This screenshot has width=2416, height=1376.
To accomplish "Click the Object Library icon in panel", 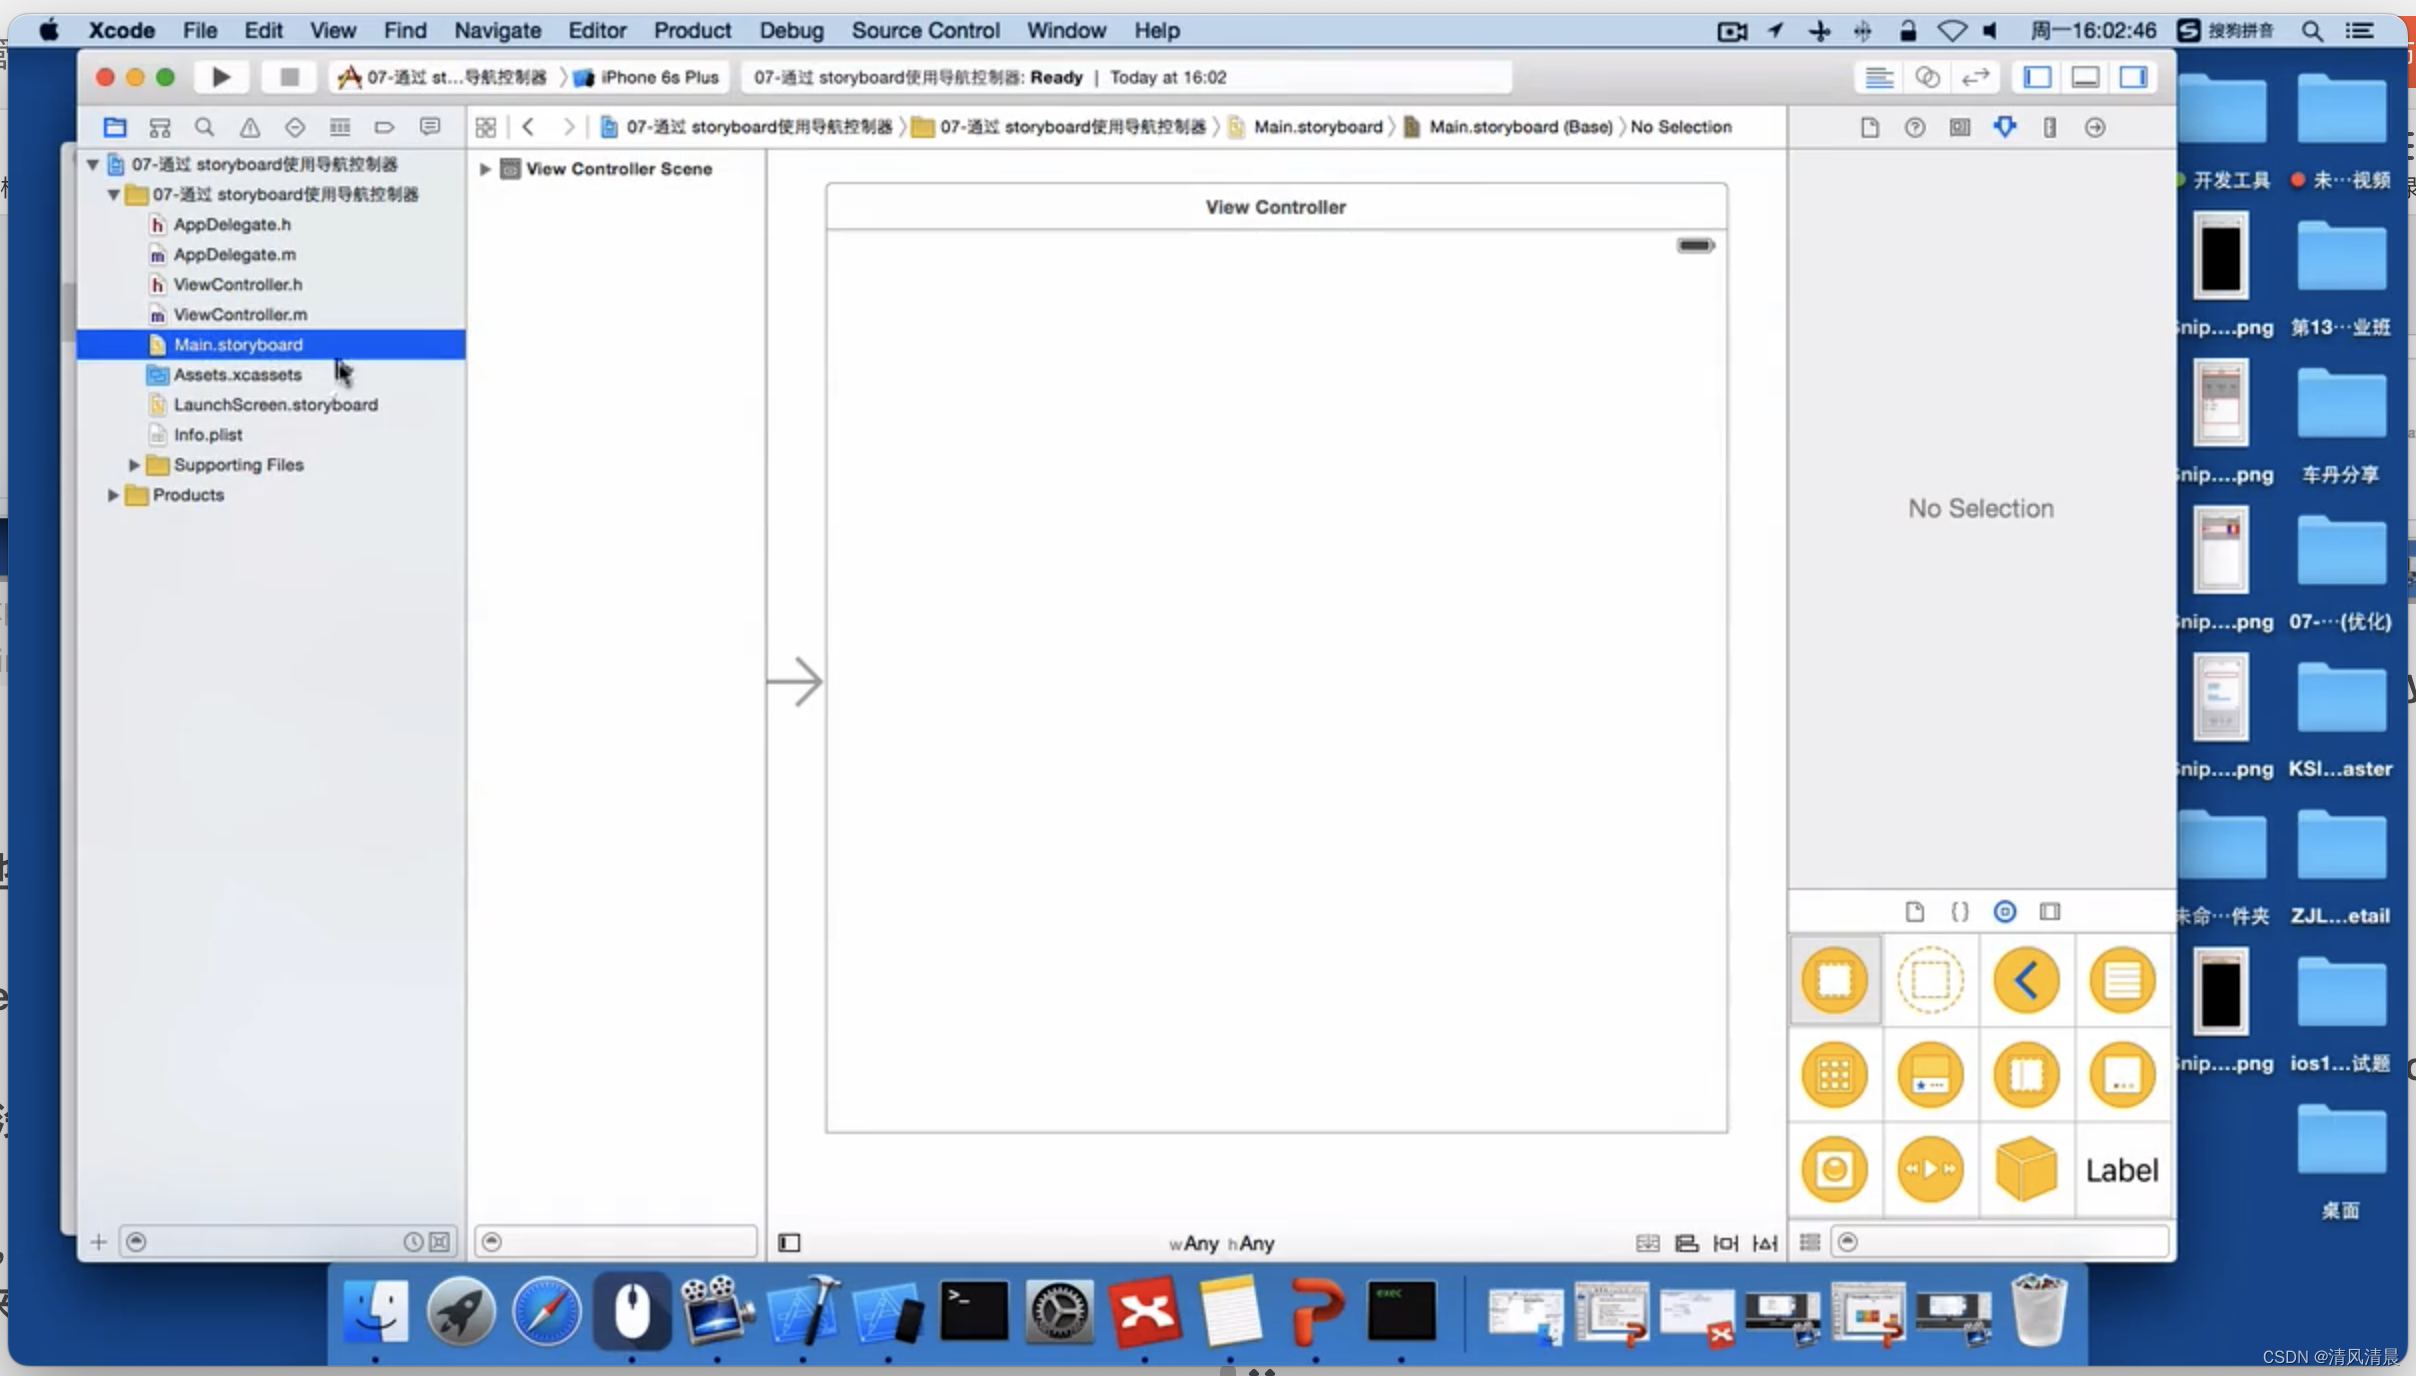I will [x=2004, y=911].
